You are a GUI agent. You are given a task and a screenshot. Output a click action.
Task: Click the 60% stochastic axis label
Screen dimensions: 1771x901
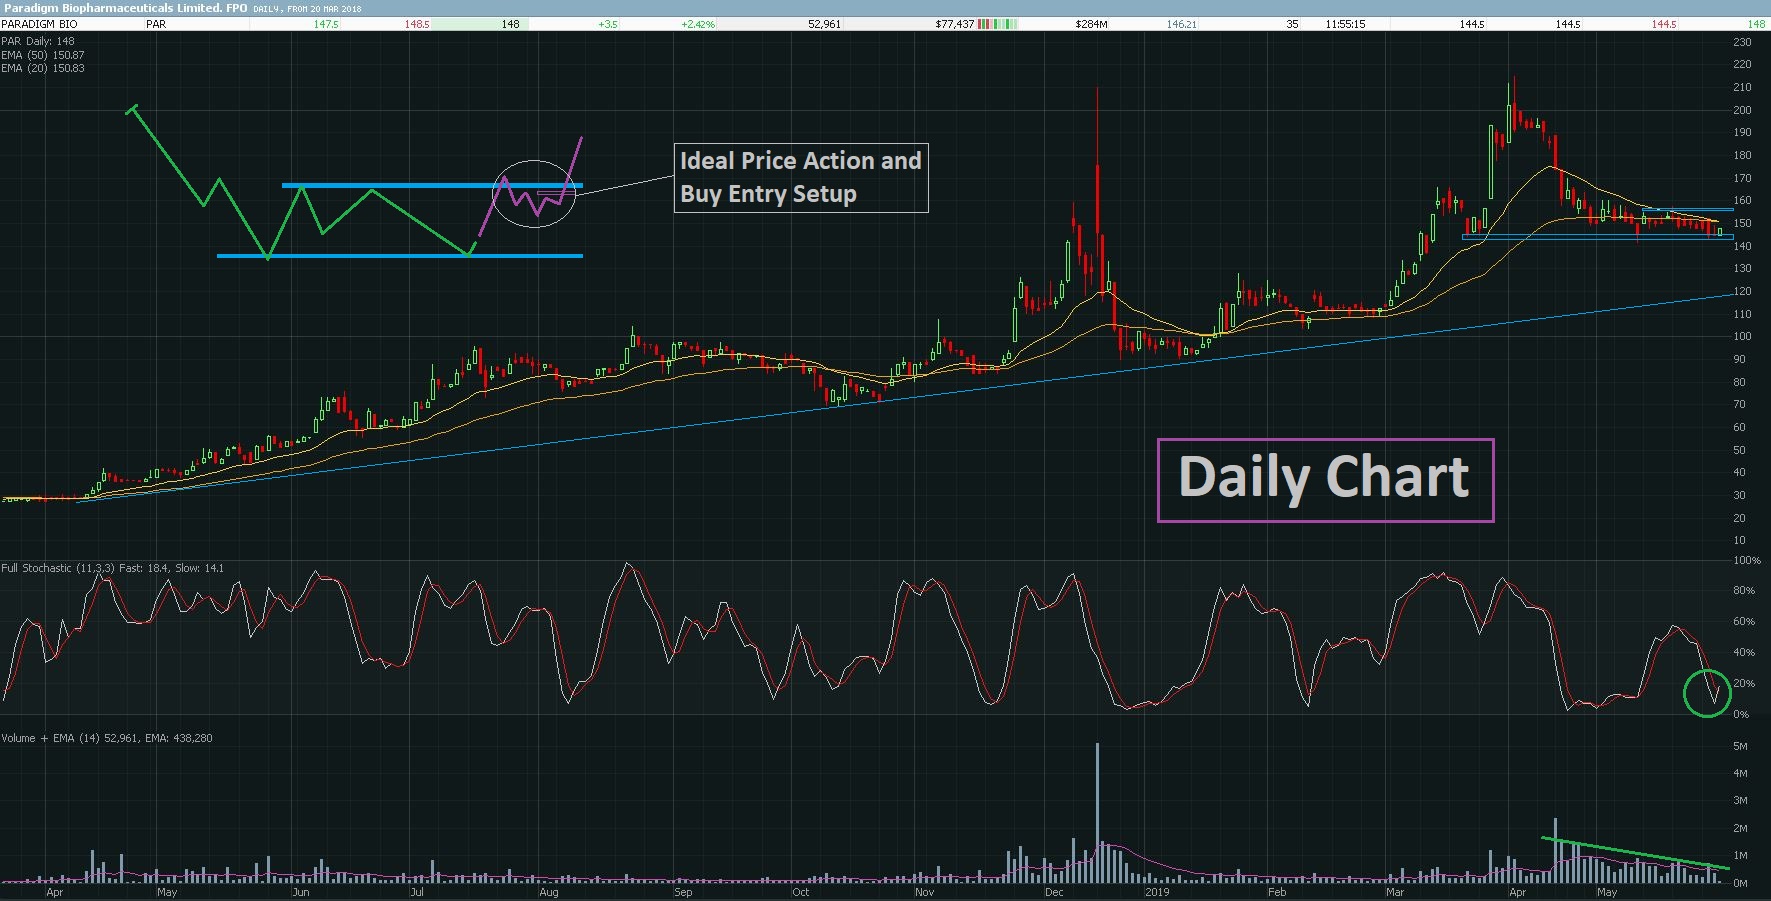1744,622
